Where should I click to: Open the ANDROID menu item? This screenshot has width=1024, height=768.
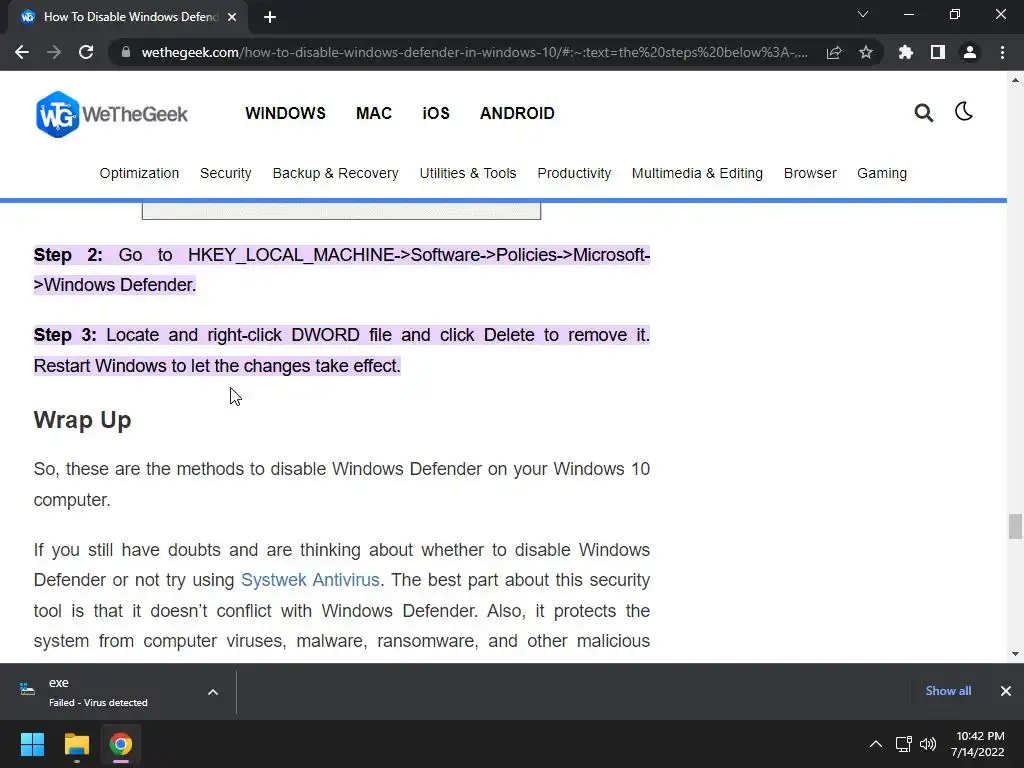pyautogui.click(x=517, y=113)
